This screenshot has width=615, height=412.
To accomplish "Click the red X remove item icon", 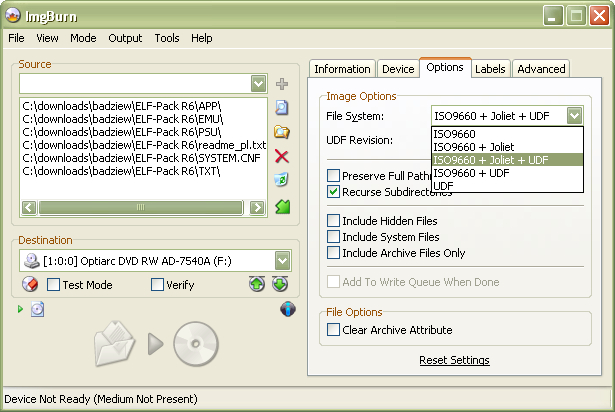I will coord(282,156).
